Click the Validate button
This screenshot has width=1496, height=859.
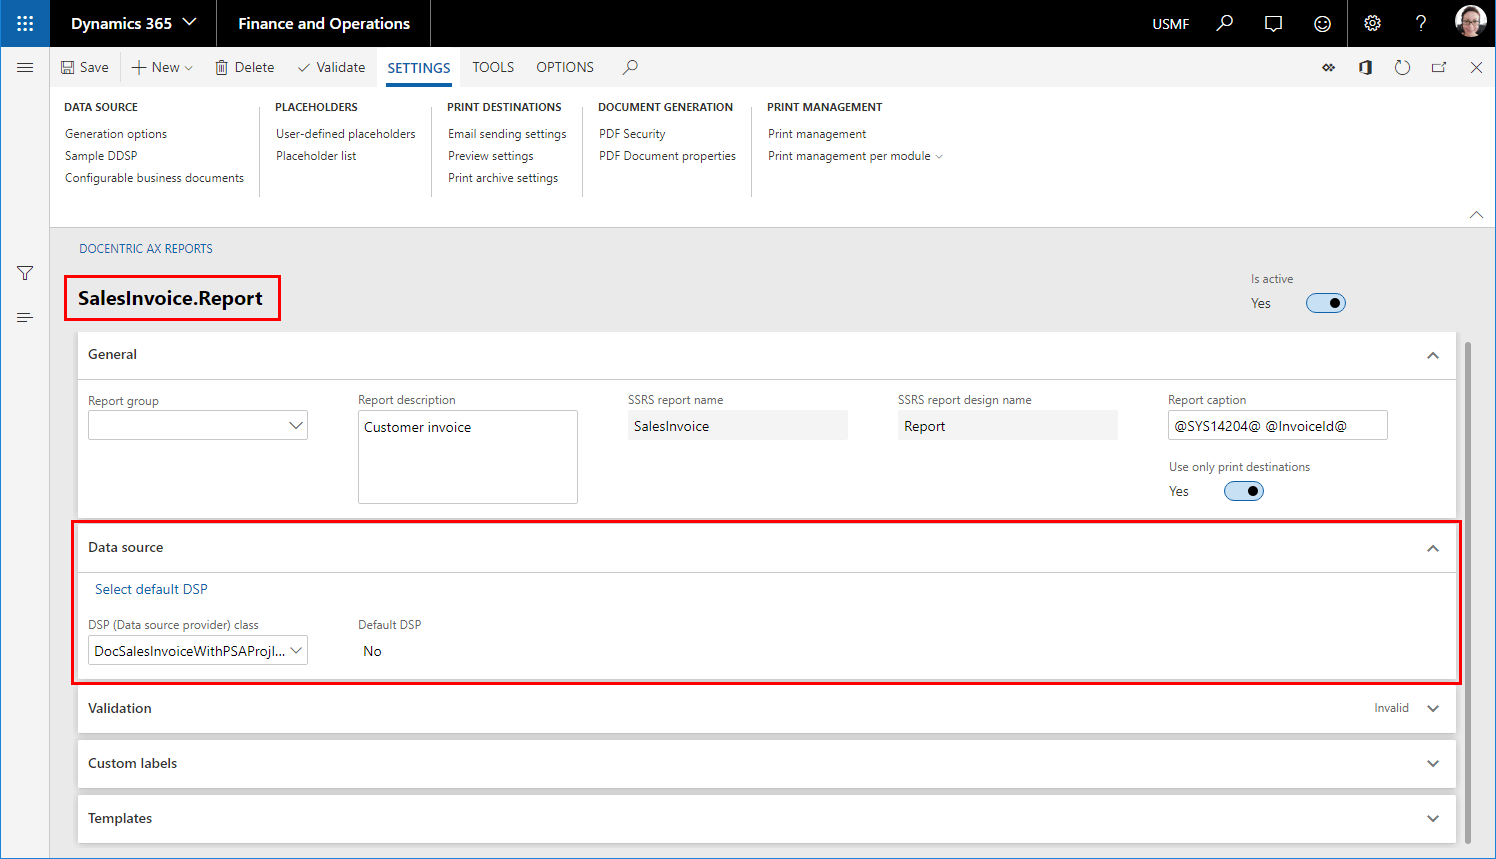click(331, 67)
